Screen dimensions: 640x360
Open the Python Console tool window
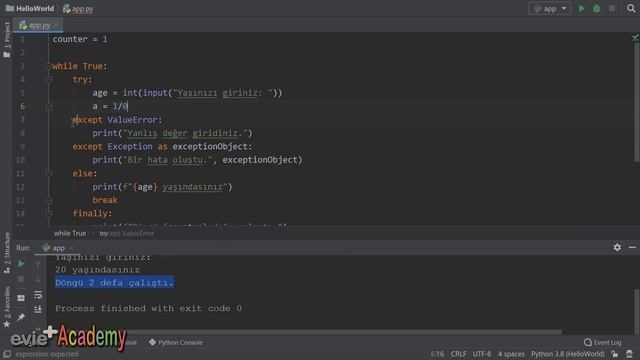176,342
